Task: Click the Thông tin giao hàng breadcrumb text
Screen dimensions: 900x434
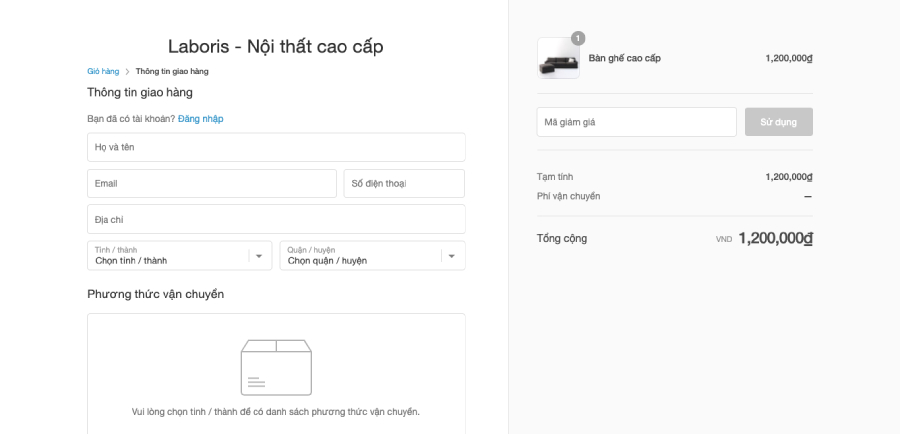Action: [x=172, y=71]
